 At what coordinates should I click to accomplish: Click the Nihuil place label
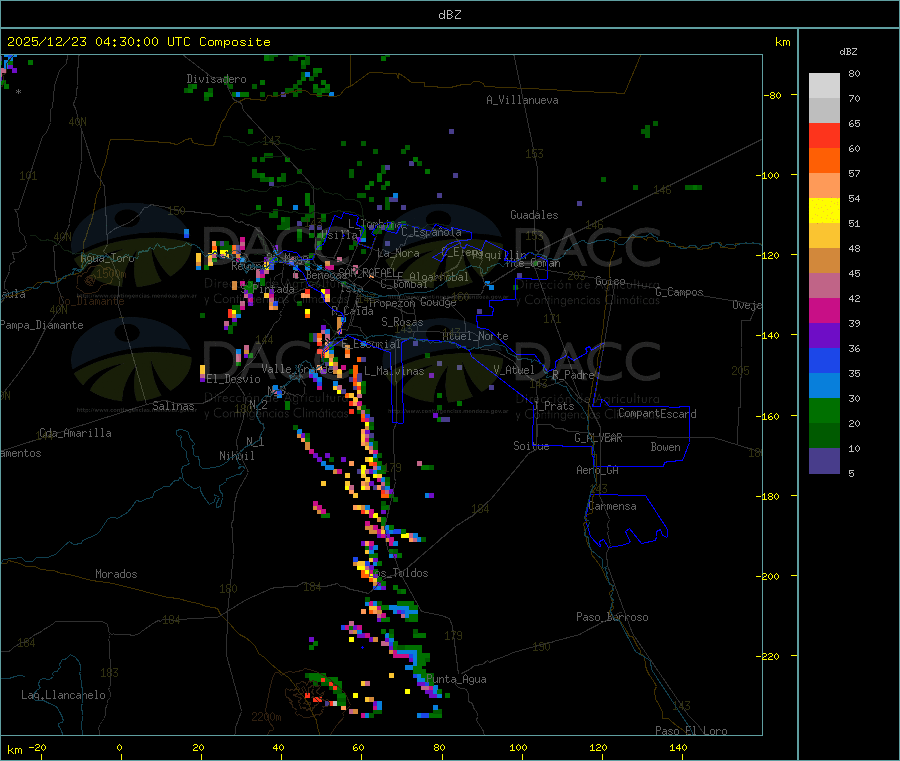(x=237, y=456)
